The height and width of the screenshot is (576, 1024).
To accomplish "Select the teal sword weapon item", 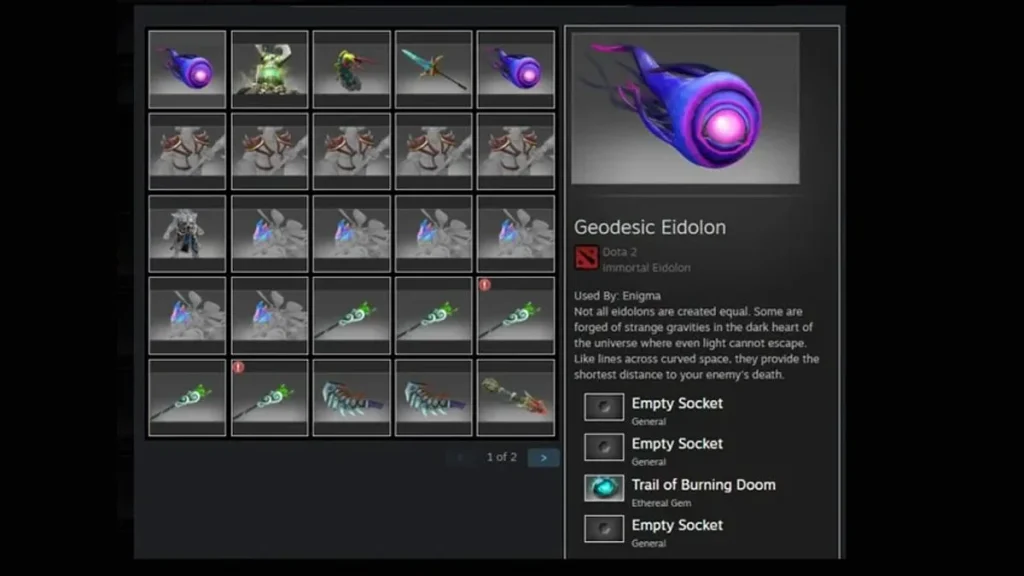I will pyautogui.click(x=433, y=69).
